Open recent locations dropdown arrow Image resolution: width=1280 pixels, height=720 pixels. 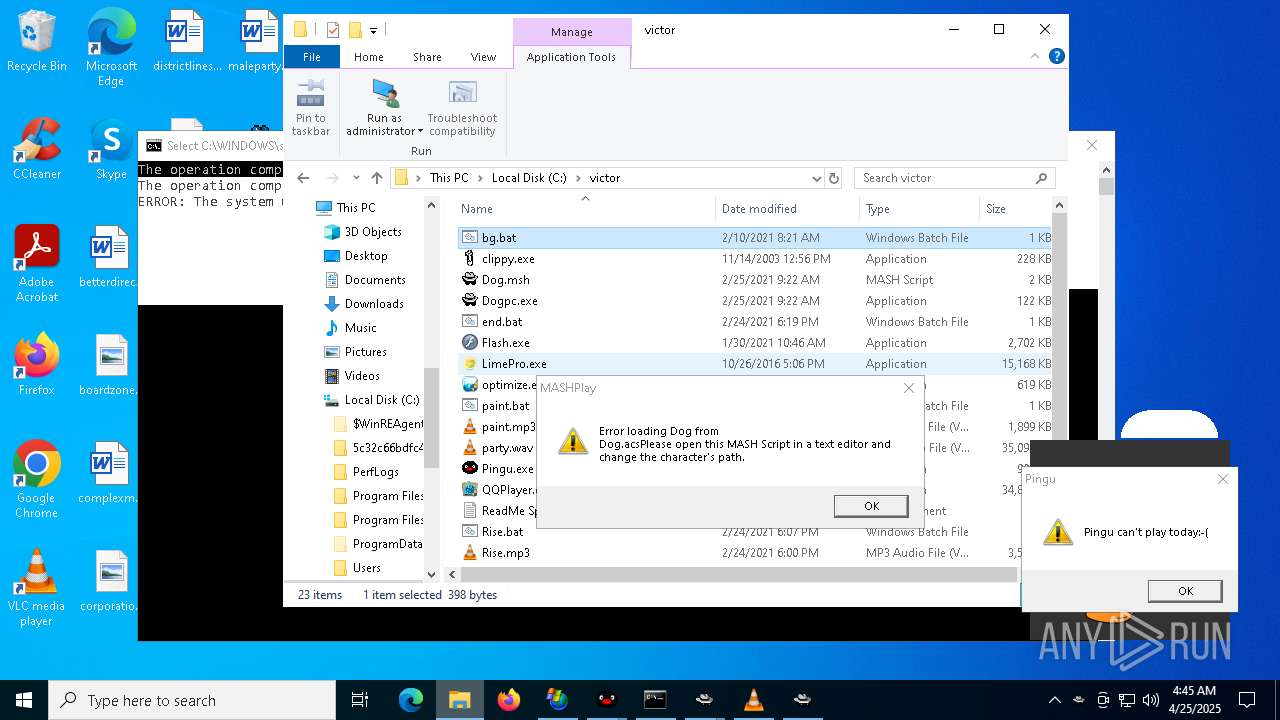[356, 178]
